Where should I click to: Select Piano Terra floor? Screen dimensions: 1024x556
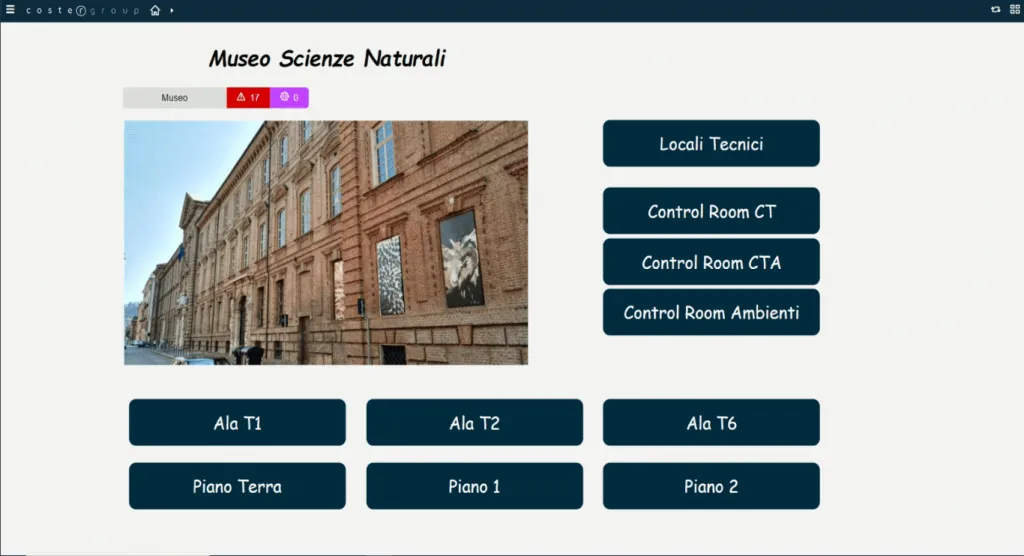click(237, 486)
